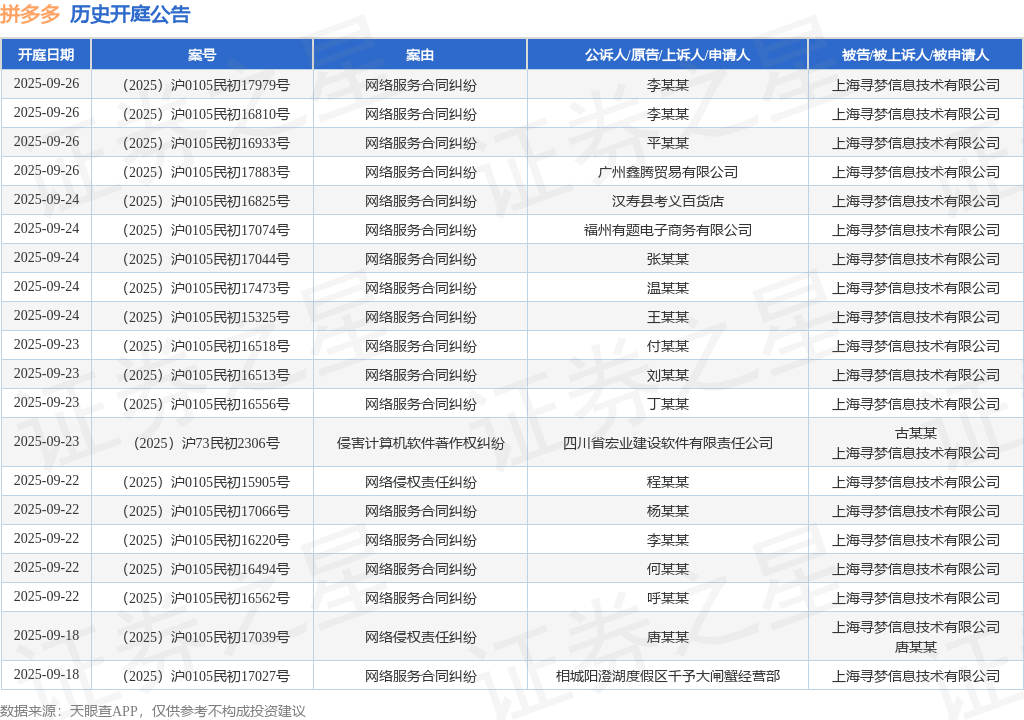Select case number (2025)沪0105民初17473号
Viewport: 1024px width, 720px height.
(x=206, y=288)
